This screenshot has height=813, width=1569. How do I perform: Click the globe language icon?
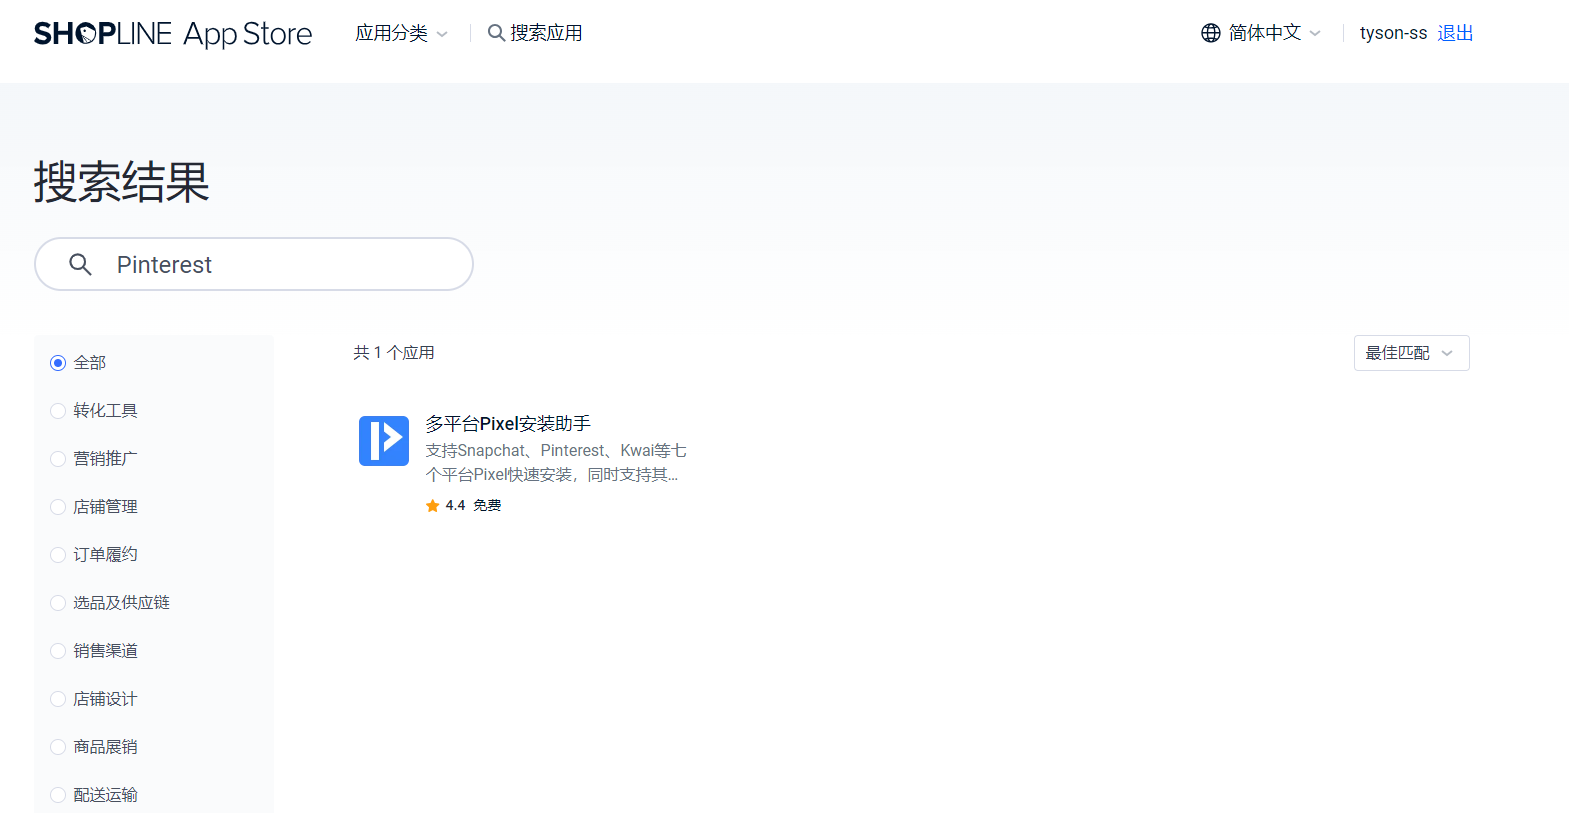1210,33
